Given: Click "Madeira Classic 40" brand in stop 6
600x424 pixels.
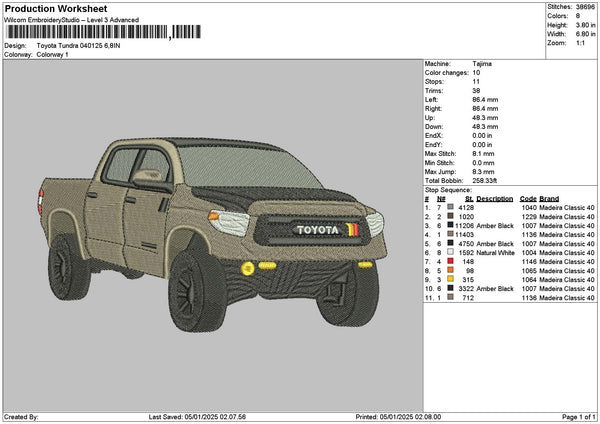Looking at the screenshot, I should click(567, 253).
